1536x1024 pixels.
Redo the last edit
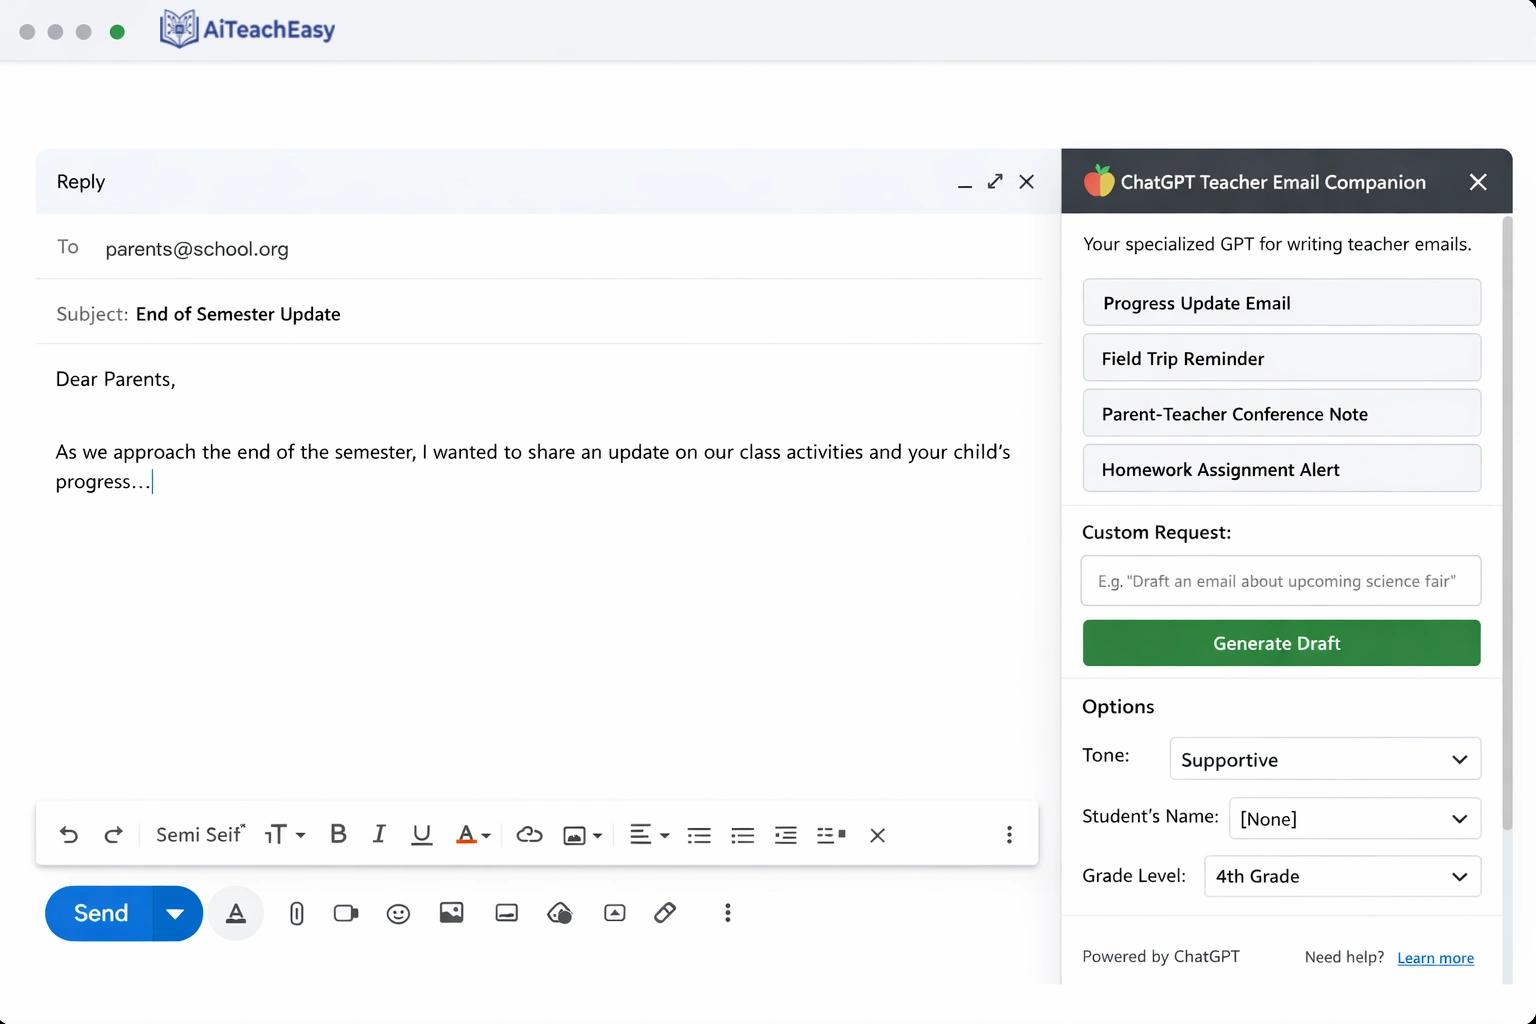(114, 834)
